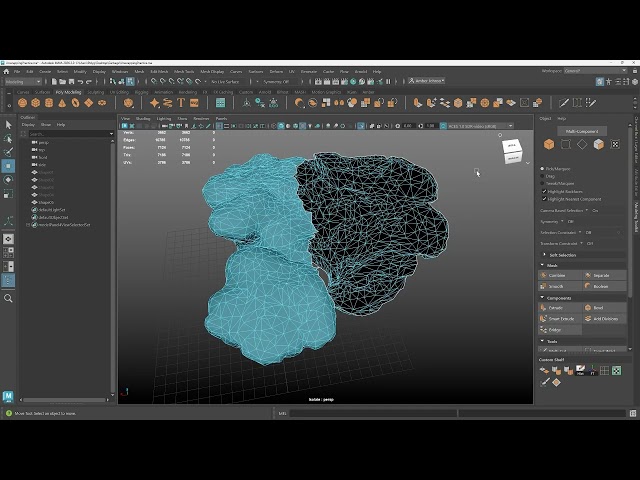
Task: Collapse the Mesh section
Action: coord(542,265)
